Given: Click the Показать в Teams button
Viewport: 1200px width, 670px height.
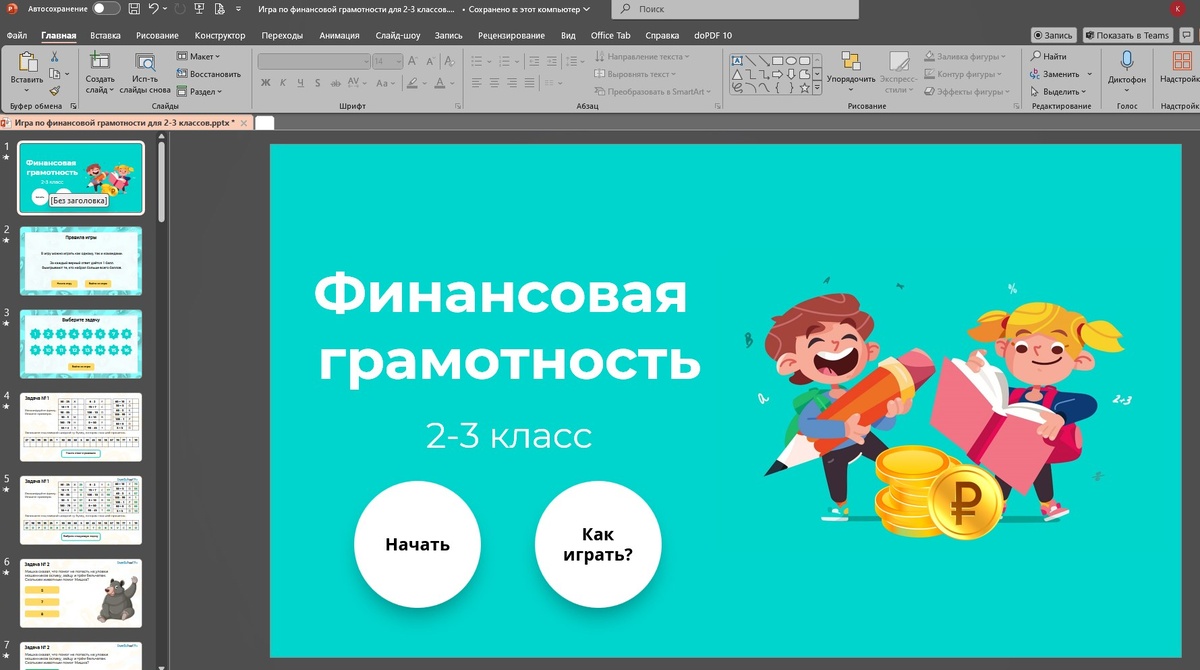Looking at the screenshot, I should coord(1128,33).
